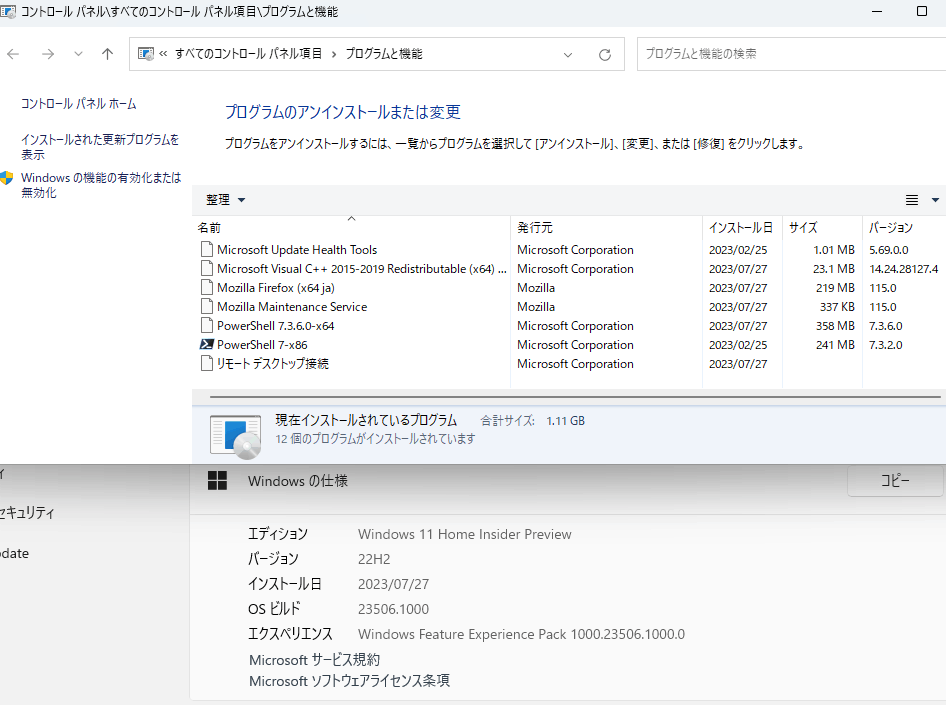Click the 5.69.0.0 version cell
The height and width of the screenshot is (705, 946).
[x=888, y=250]
